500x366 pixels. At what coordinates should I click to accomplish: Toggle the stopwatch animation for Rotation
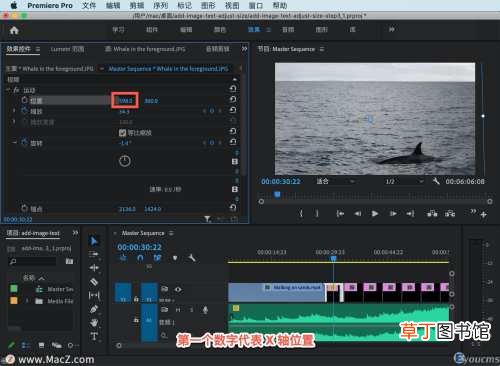pos(25,143)
